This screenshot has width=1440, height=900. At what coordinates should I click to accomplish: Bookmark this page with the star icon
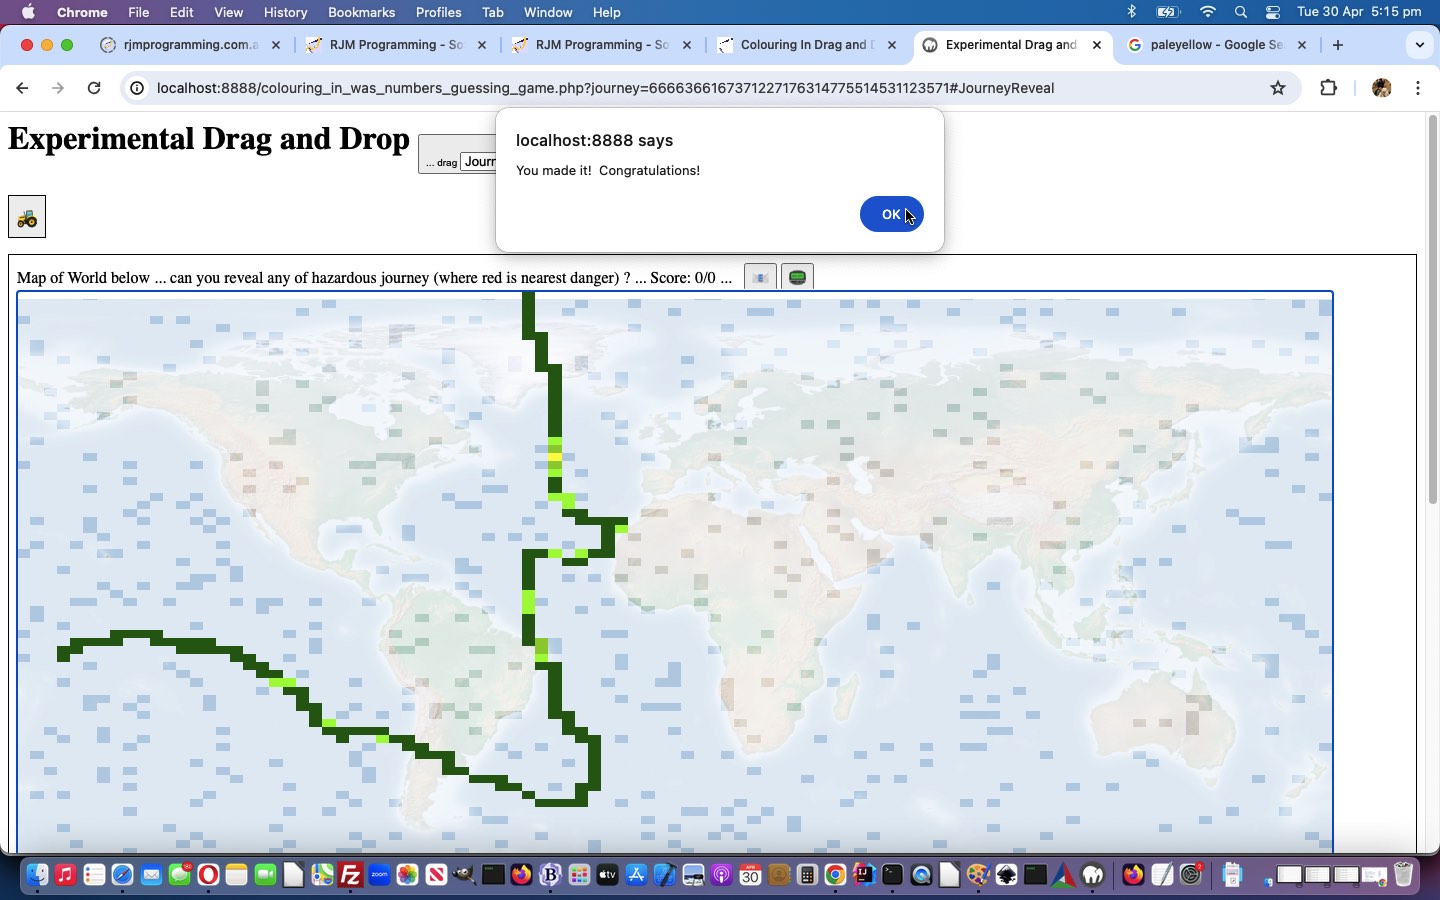pos(1277,88)
